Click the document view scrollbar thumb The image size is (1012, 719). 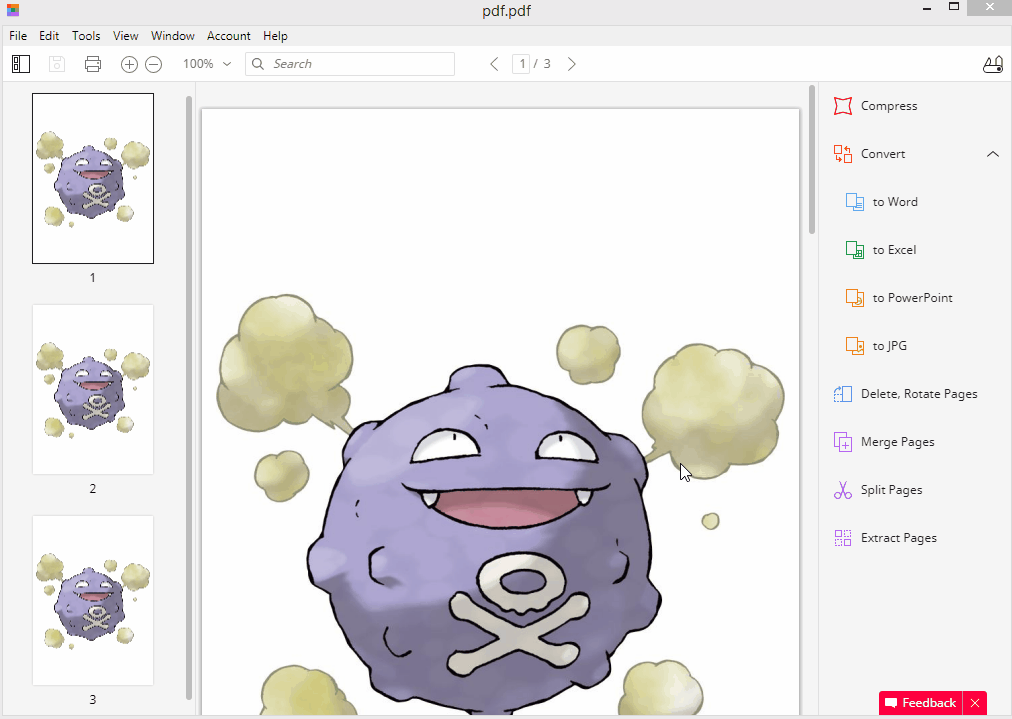812,160
